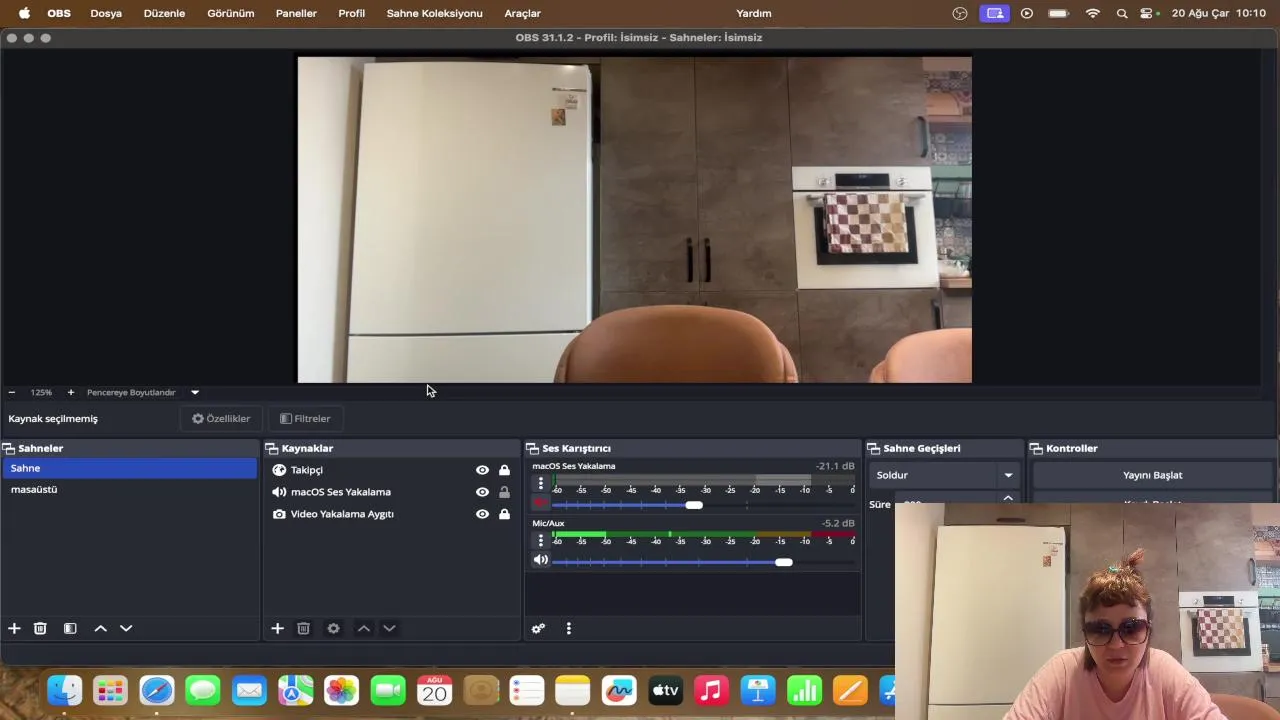Select the Sahne scene

[x=129, y=468]
